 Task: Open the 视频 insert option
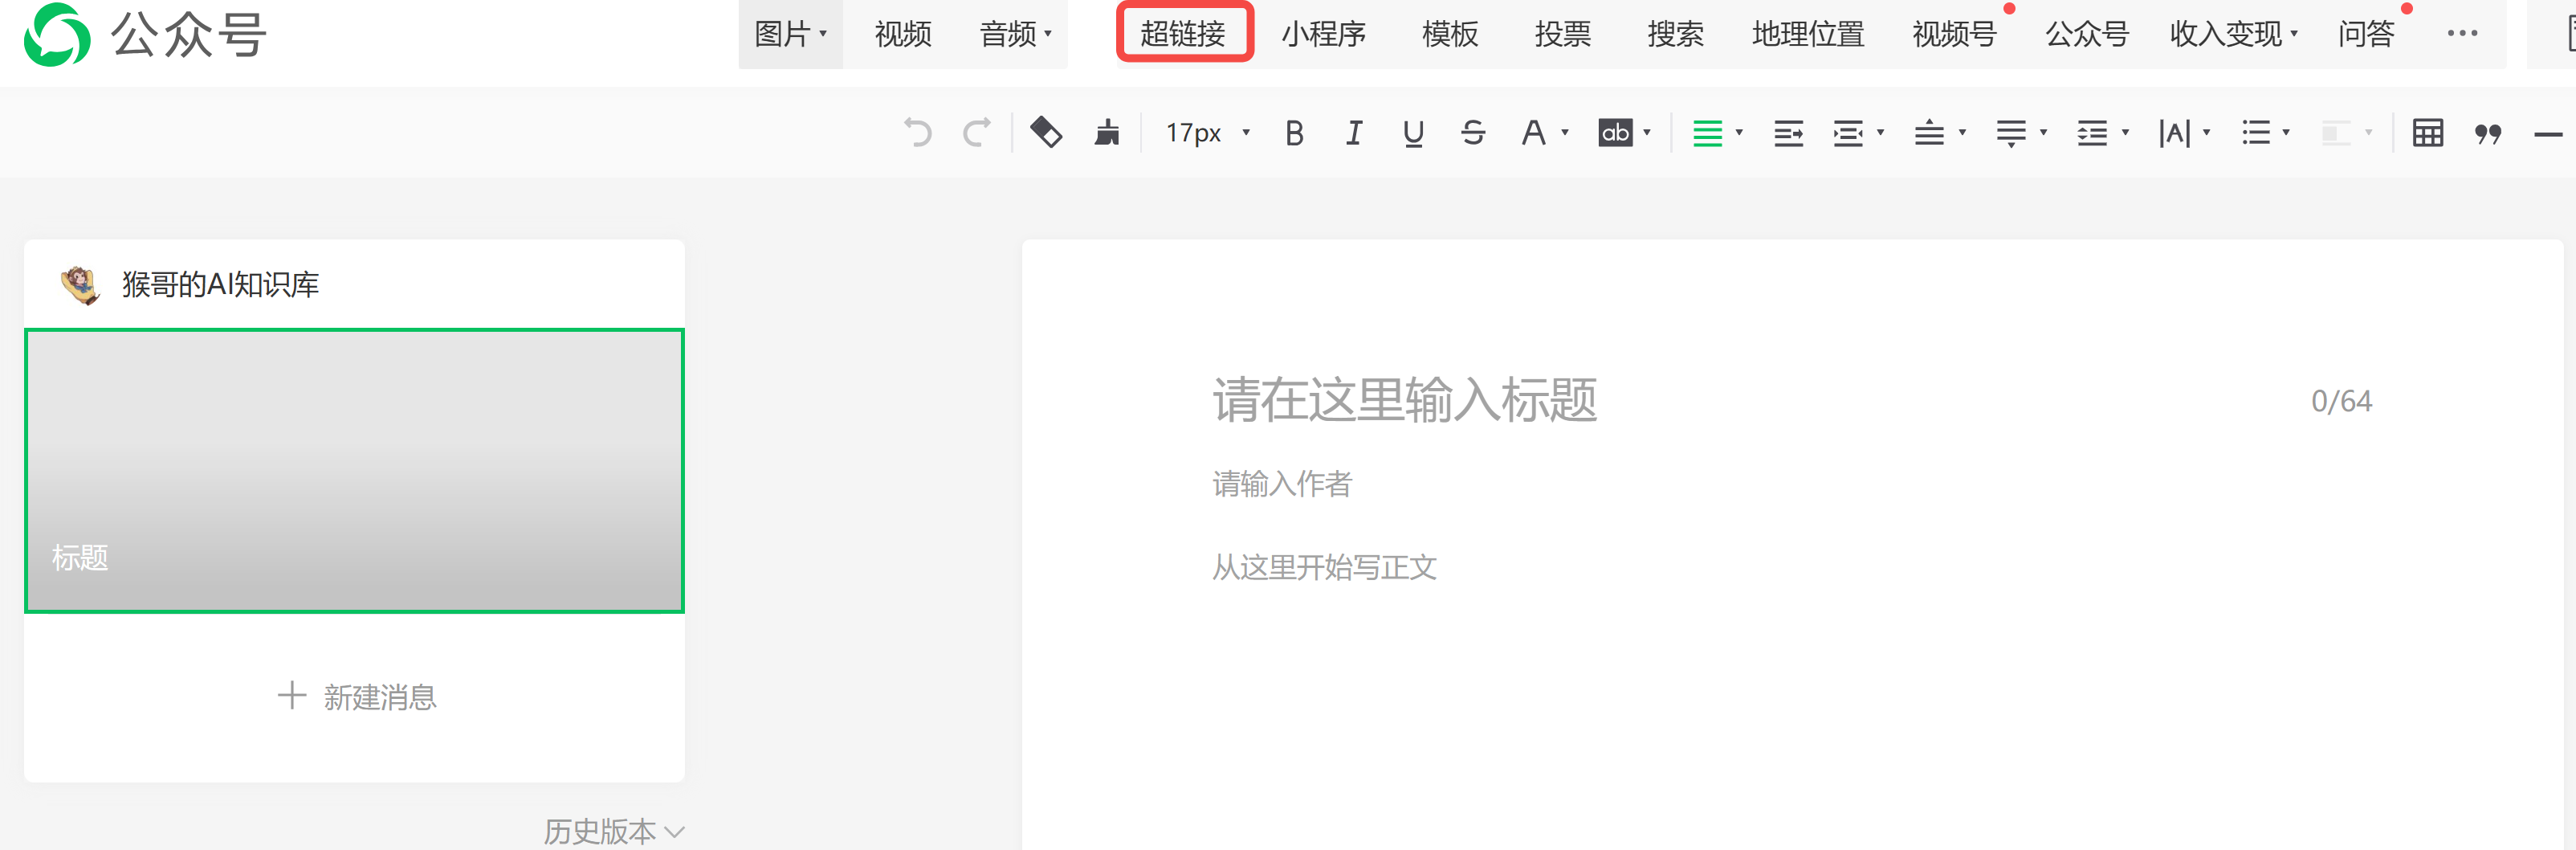pyautogui.click(x=903, y=34)
